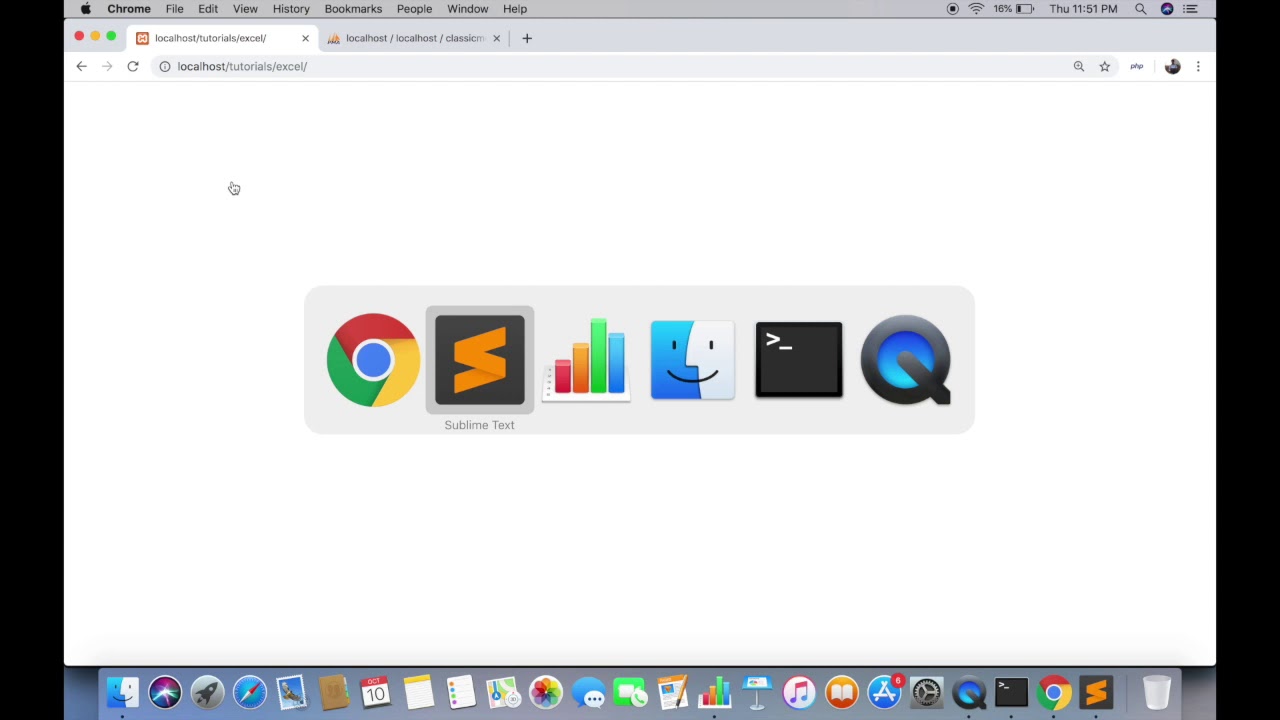Switch to the localhost/tutorials/excel/ tab
This screenshot has height=720, width=1280.
click(223, 38)
